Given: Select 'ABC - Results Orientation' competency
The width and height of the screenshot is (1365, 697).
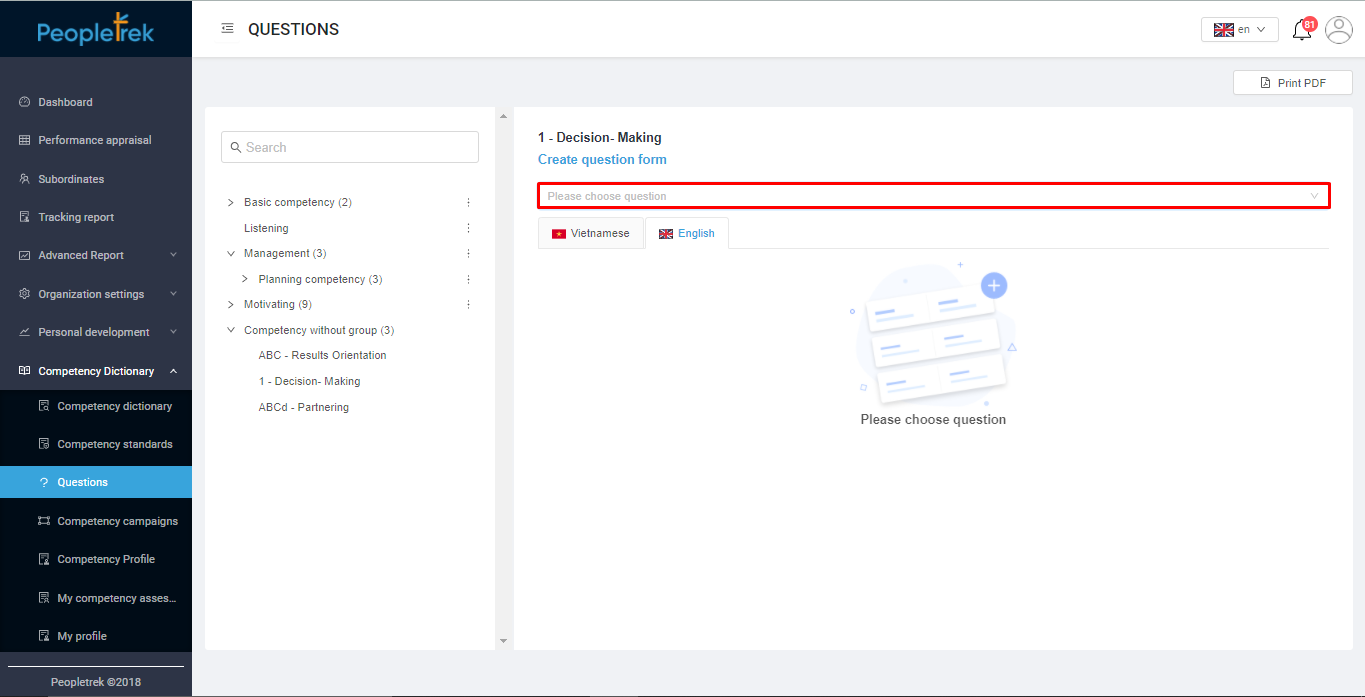Looking at the screenshot, I should pos(322,355).
